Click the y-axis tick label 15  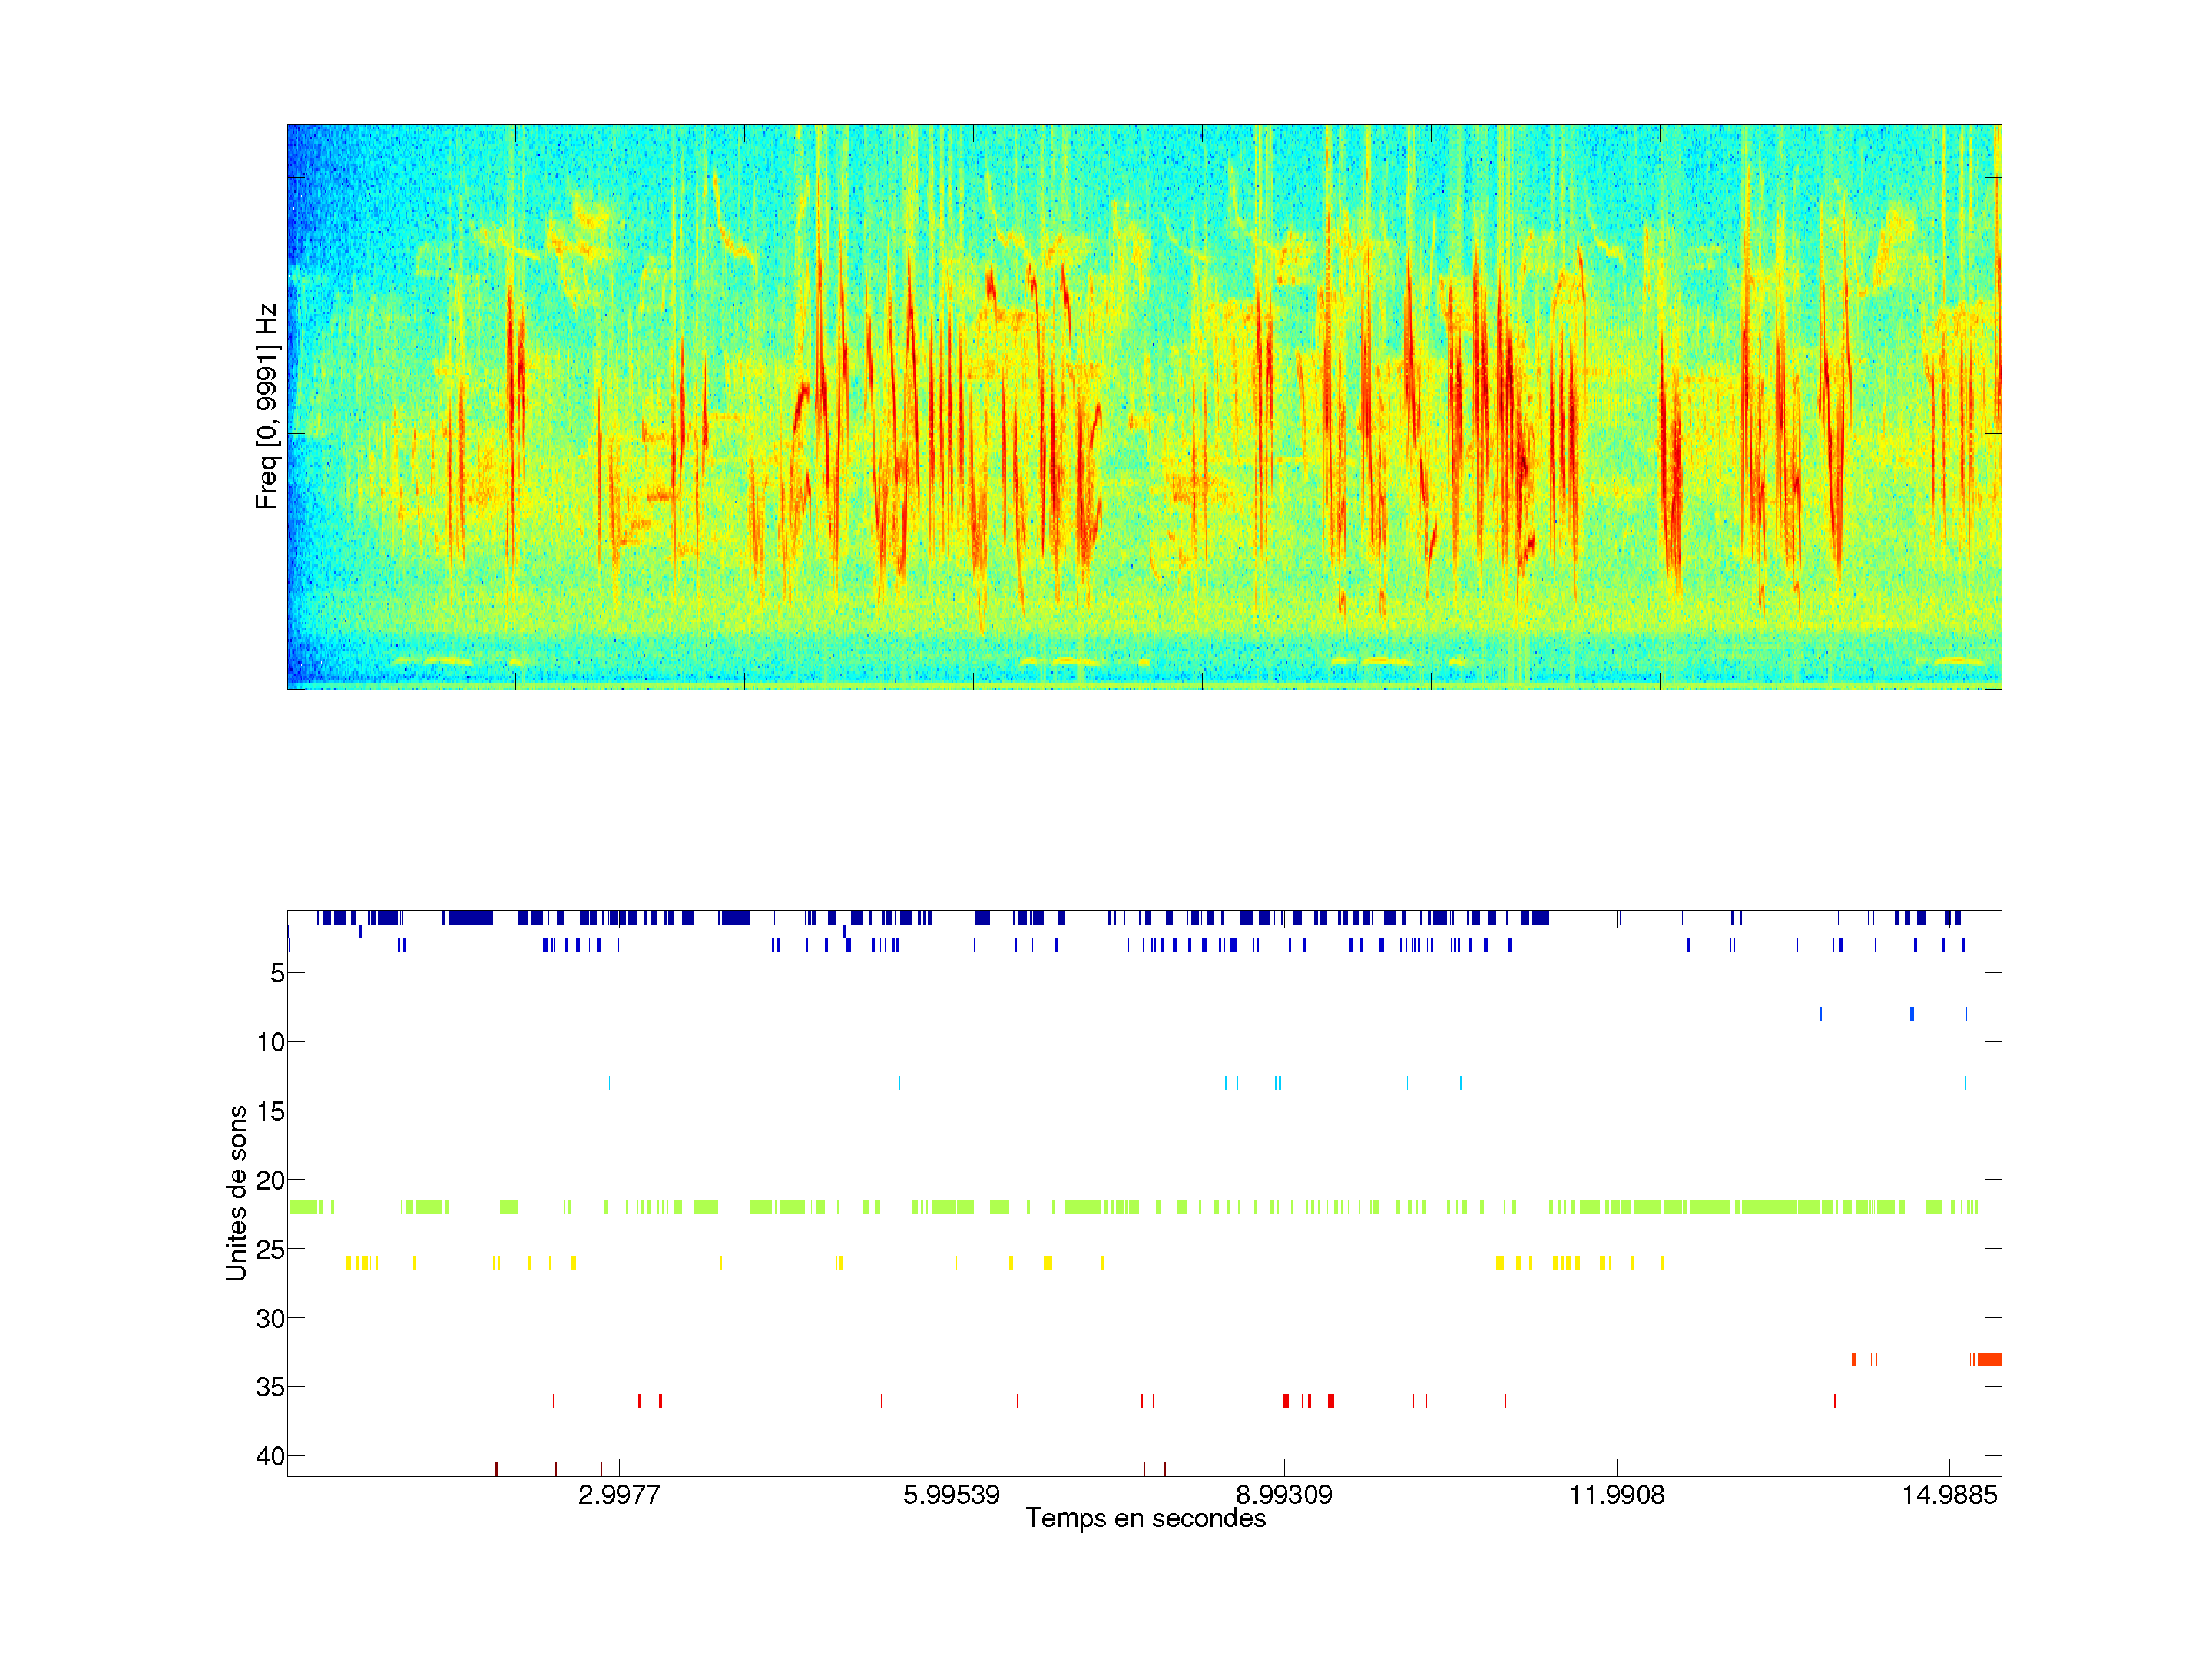270,1111
